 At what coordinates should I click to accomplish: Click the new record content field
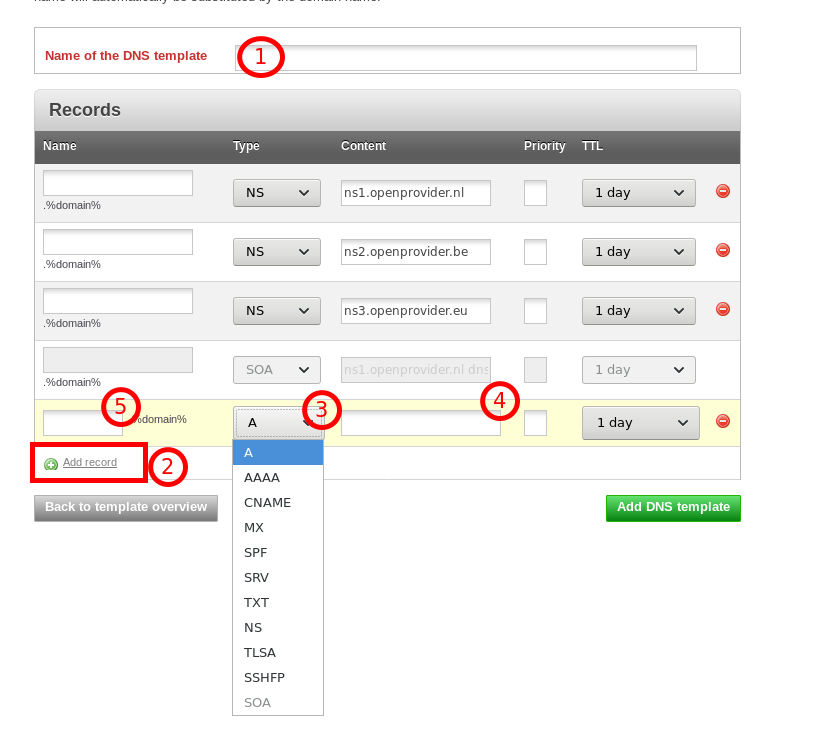click(420, 423)
